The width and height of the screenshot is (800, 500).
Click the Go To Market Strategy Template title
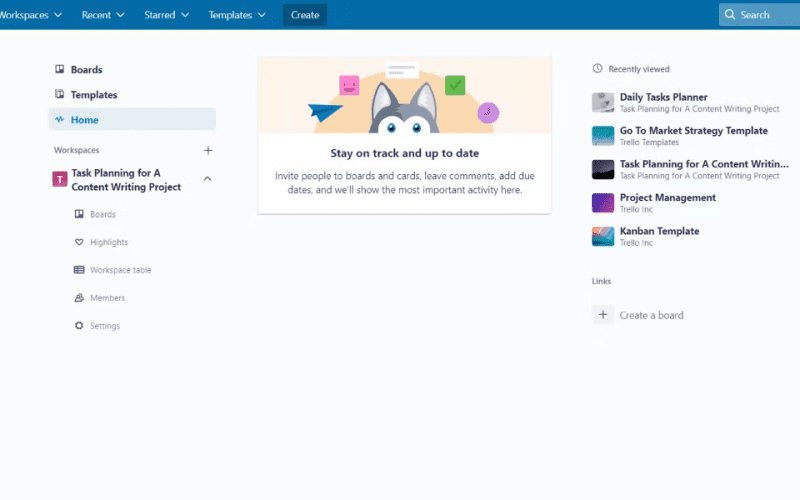point(693,131)
